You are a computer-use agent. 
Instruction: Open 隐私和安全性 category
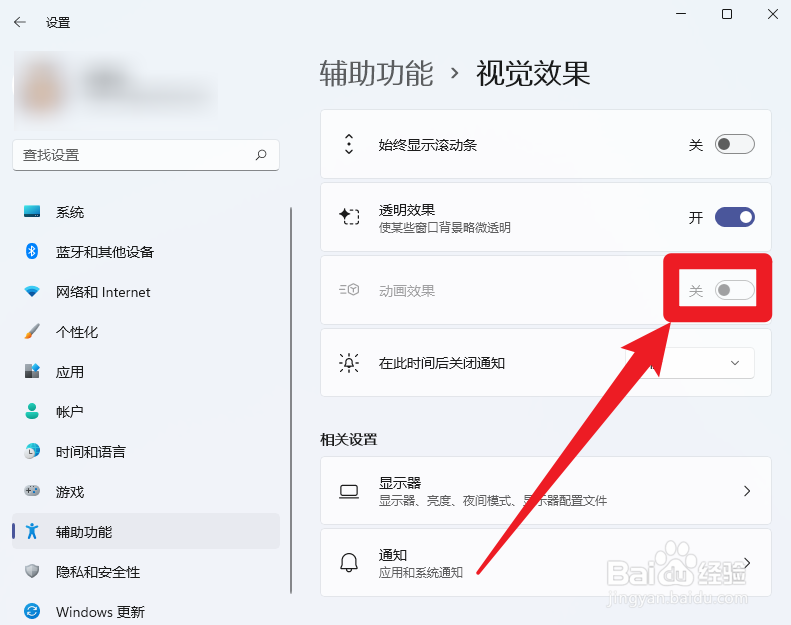coord(146,571)
